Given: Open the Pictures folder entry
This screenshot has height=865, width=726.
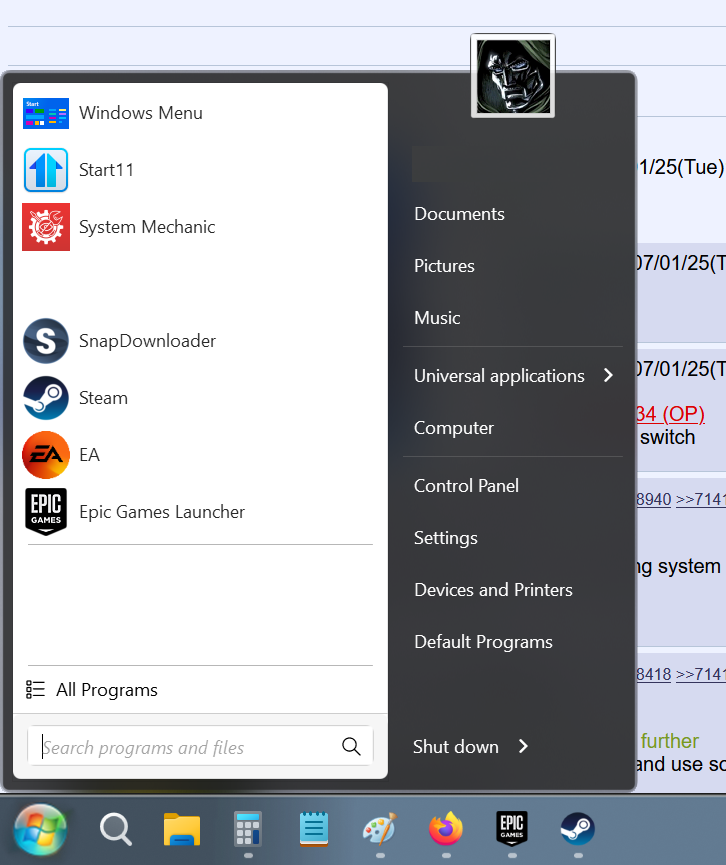Looking at the screenshot, I should [444, 266].
